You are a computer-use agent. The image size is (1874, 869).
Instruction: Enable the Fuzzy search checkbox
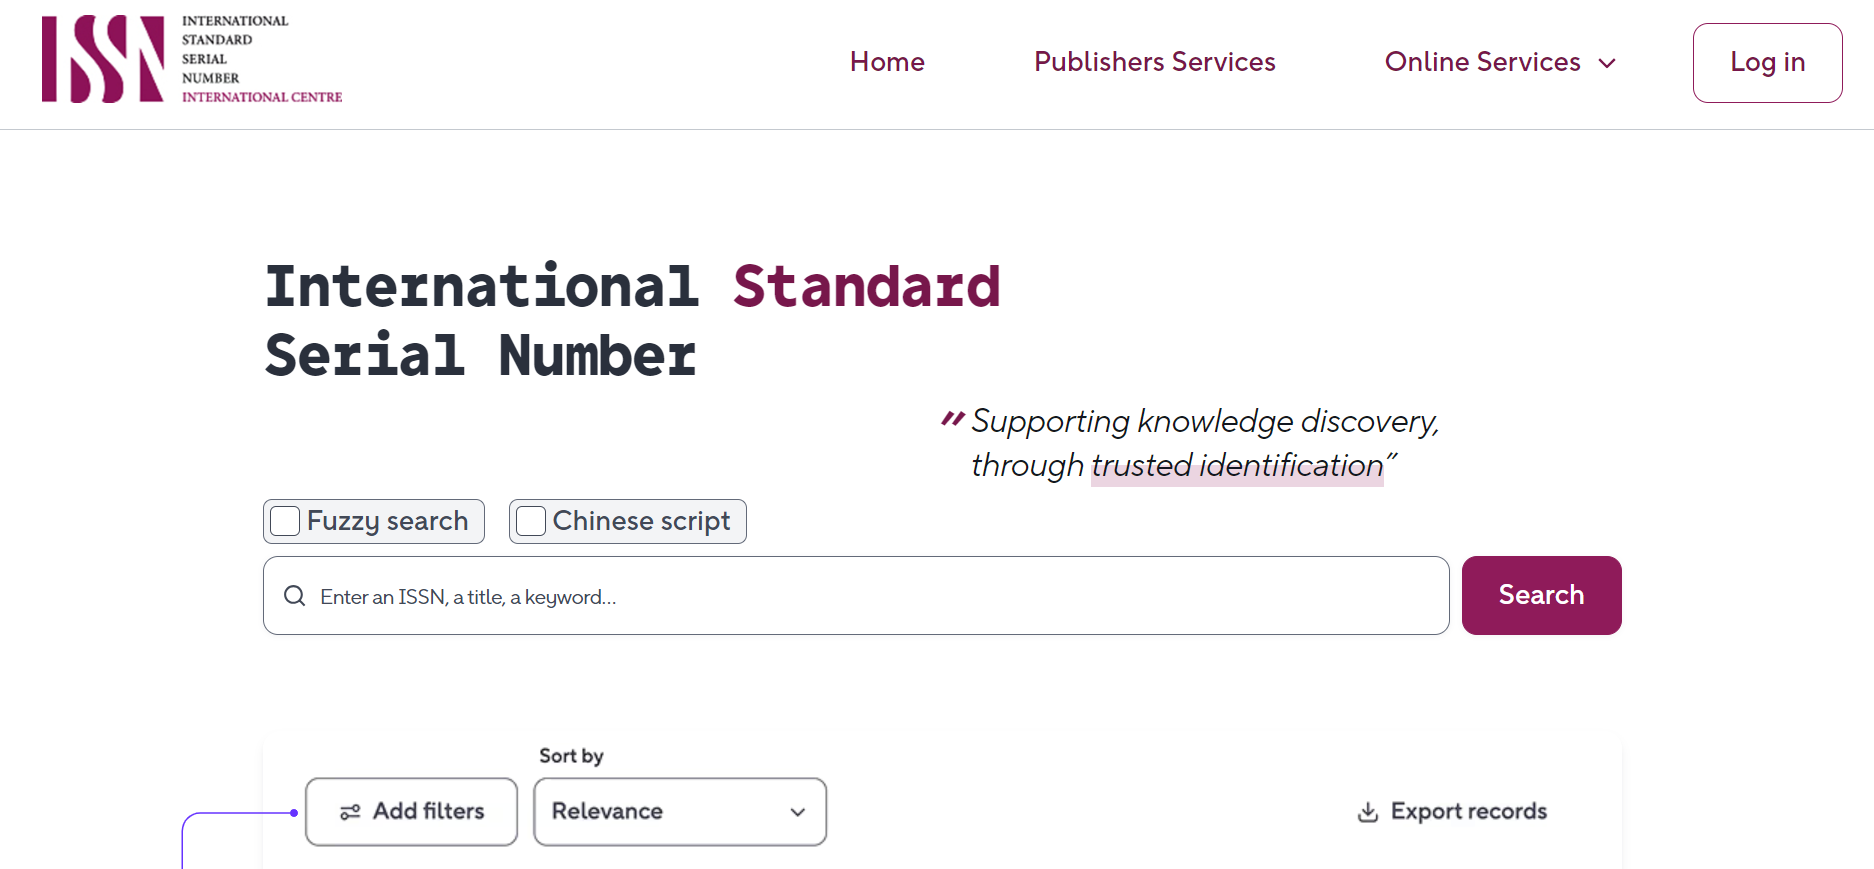pos(284,521)
